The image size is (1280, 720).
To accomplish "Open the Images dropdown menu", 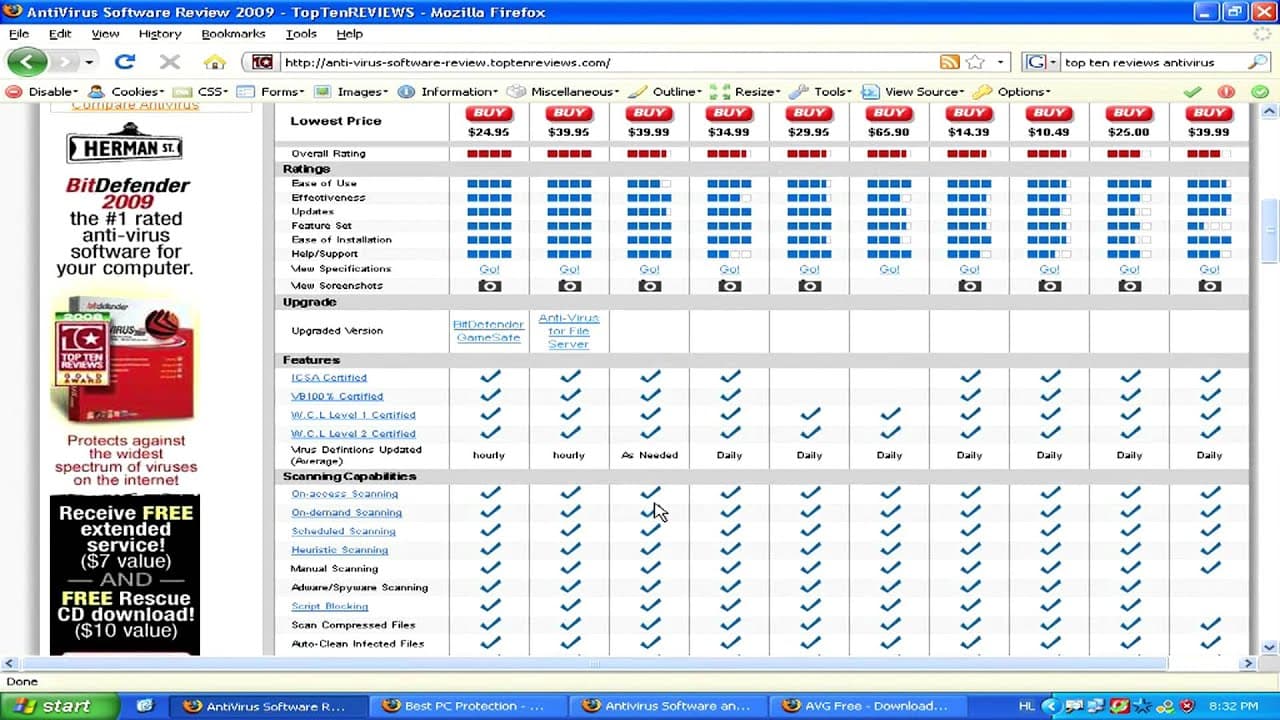I will pos(351,91).
